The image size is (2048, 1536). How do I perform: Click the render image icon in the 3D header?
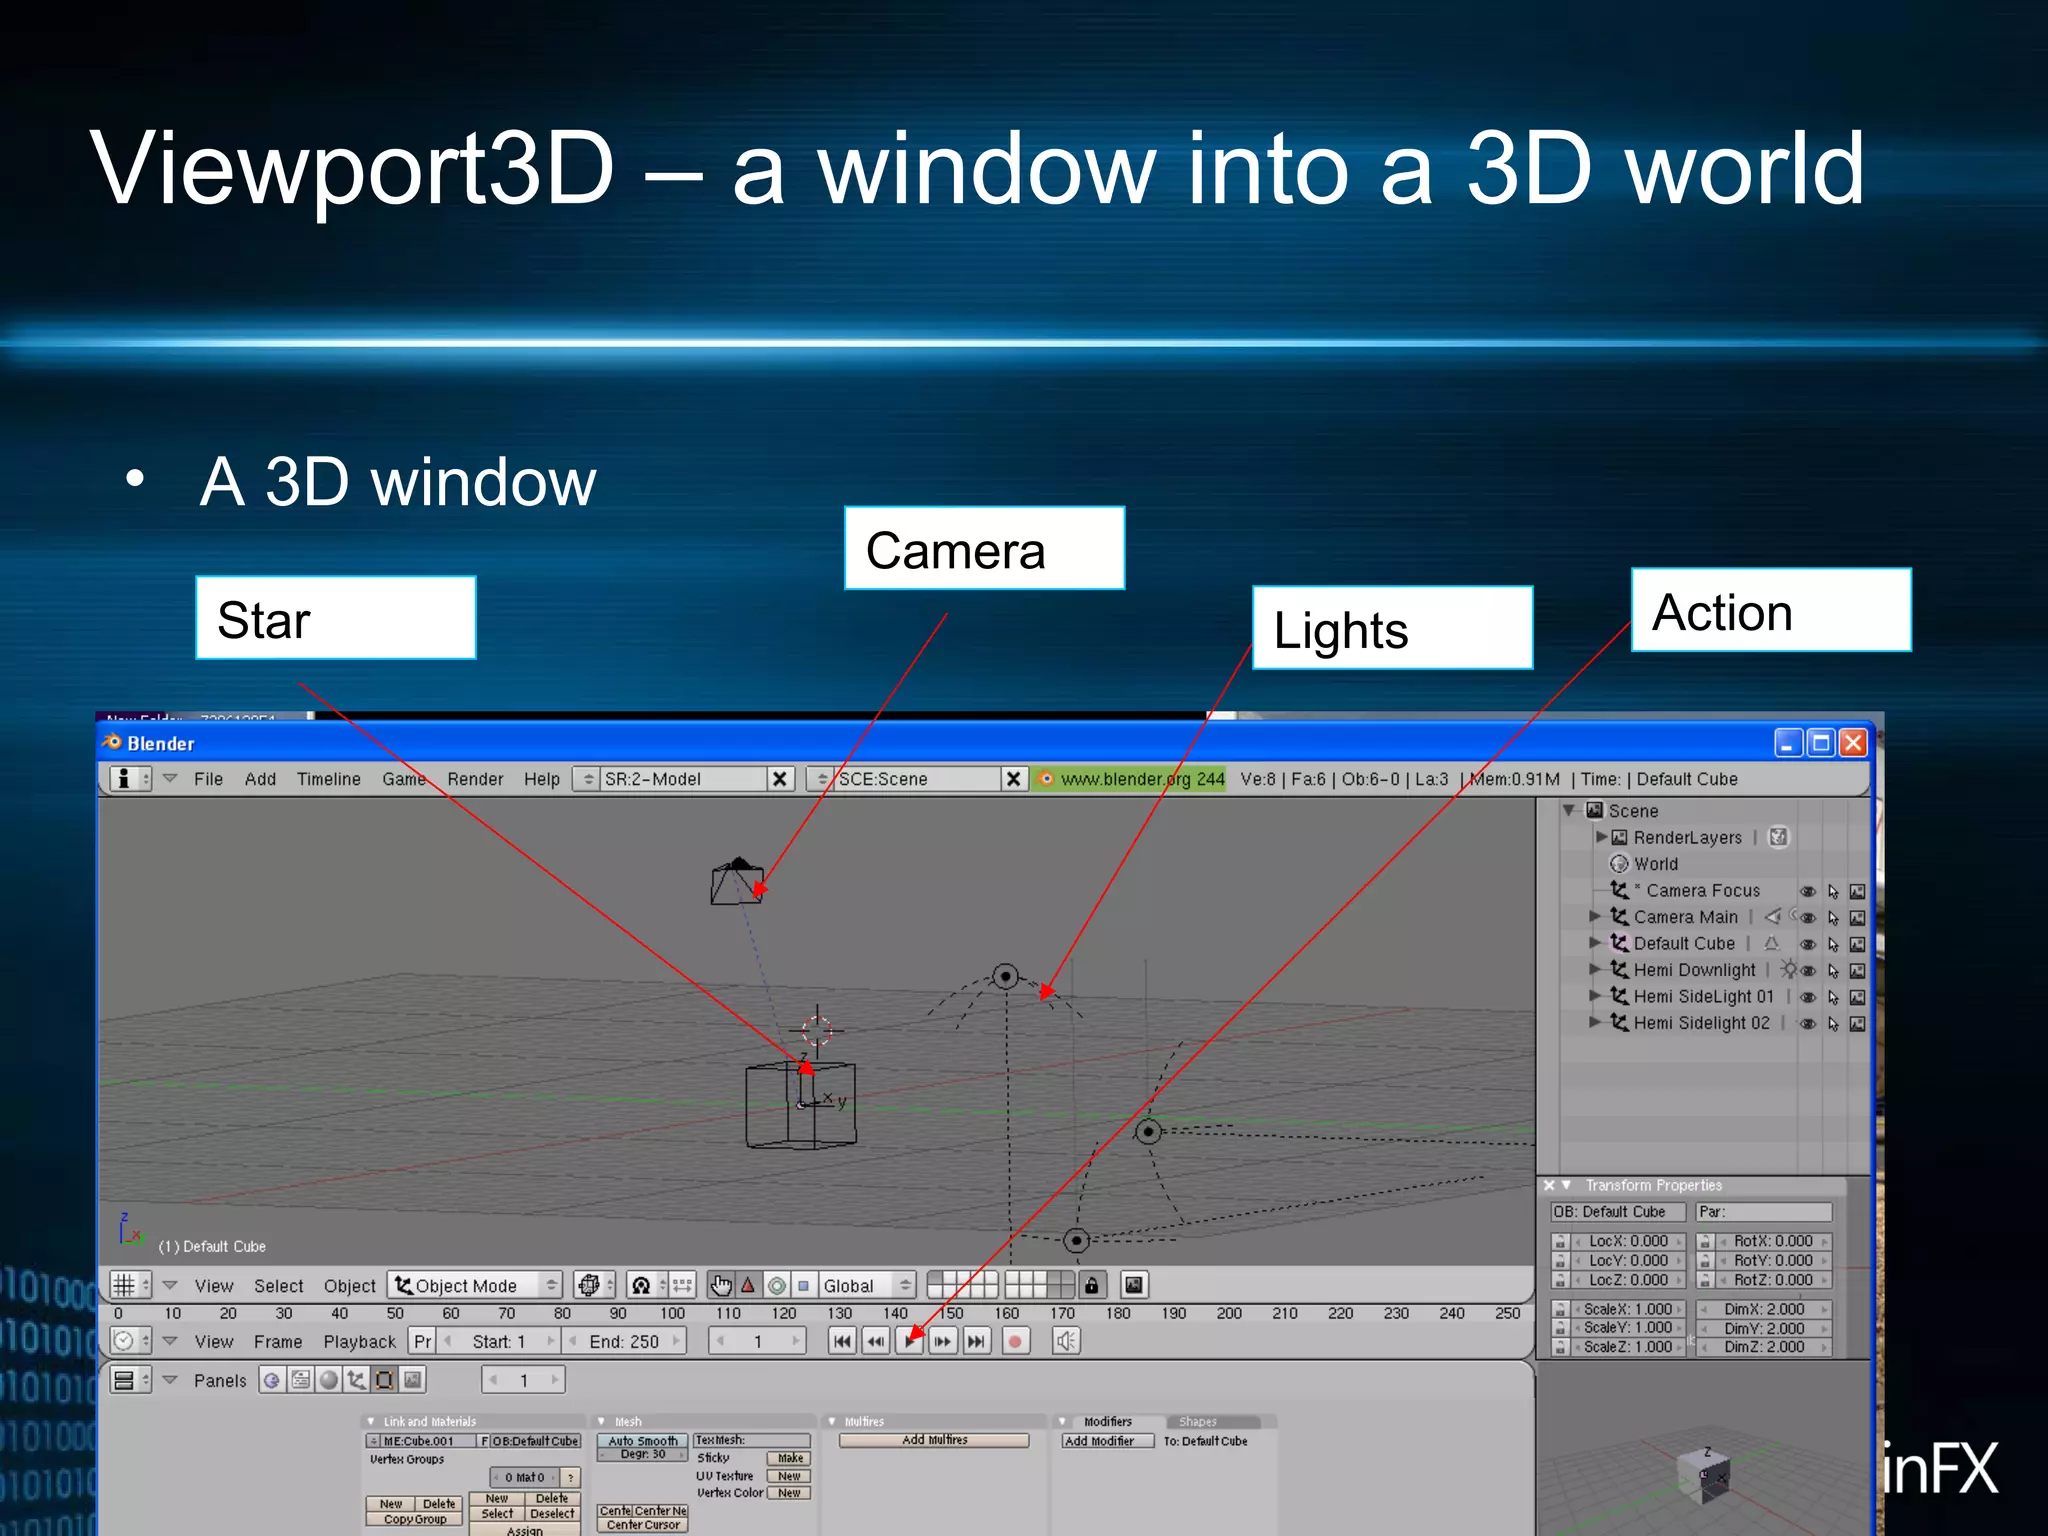coord(1133,1285)
